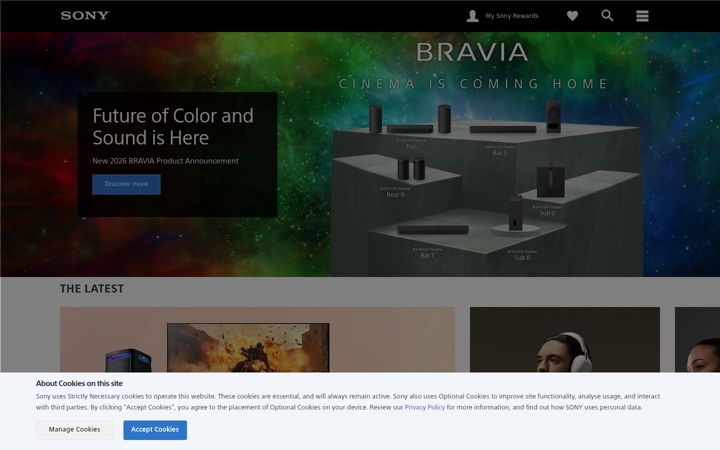Open the user profile icon
Viewport: 720px width, 450px height.
(472, 16)
